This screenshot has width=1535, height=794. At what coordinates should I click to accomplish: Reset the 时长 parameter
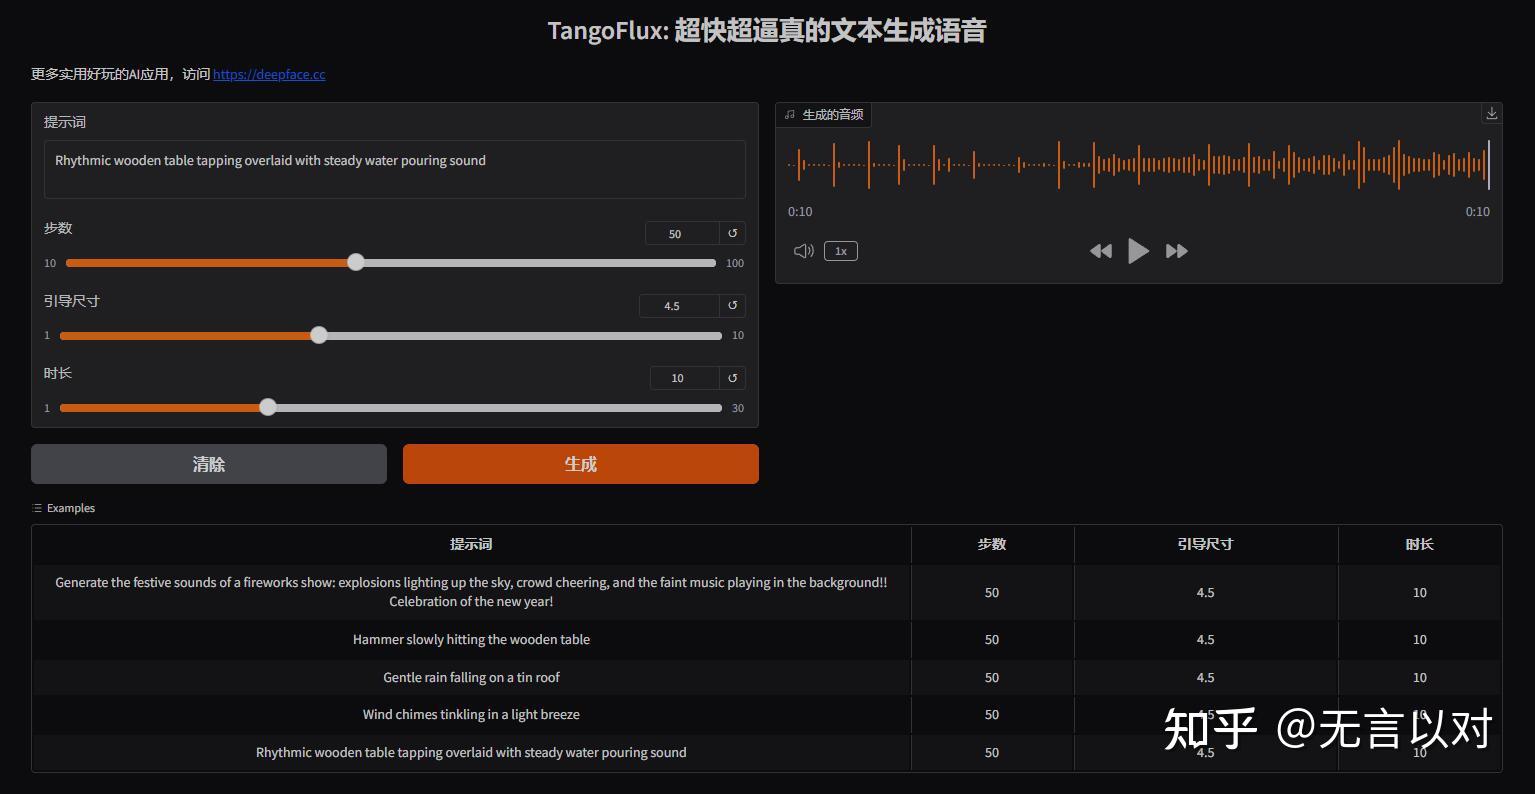pos(733,377)
